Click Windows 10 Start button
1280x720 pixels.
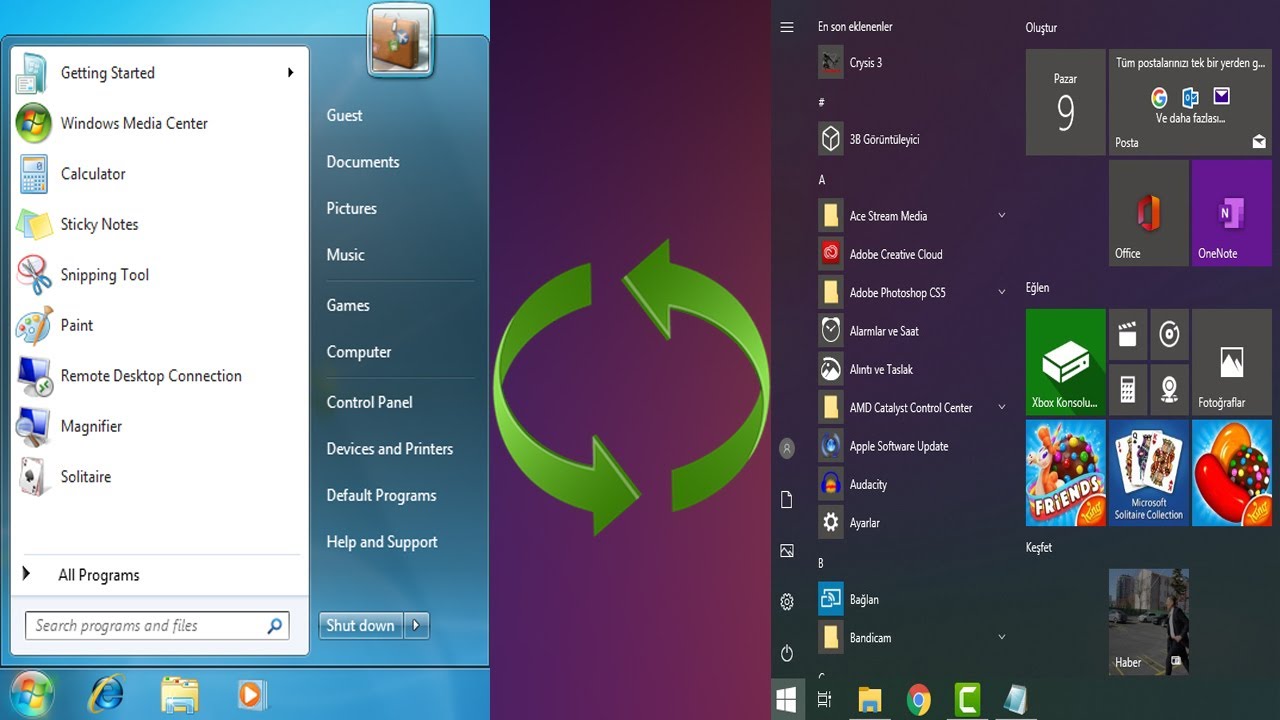[787, 700]
